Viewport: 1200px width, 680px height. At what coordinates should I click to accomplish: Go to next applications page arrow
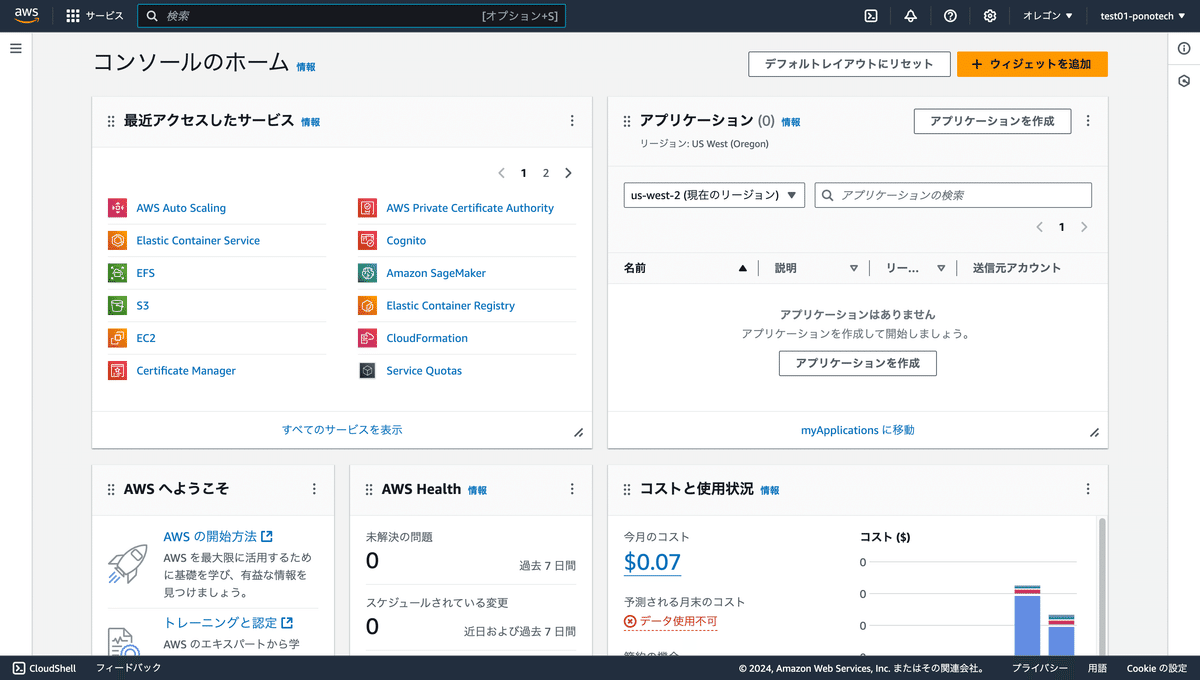[1084, 227]
